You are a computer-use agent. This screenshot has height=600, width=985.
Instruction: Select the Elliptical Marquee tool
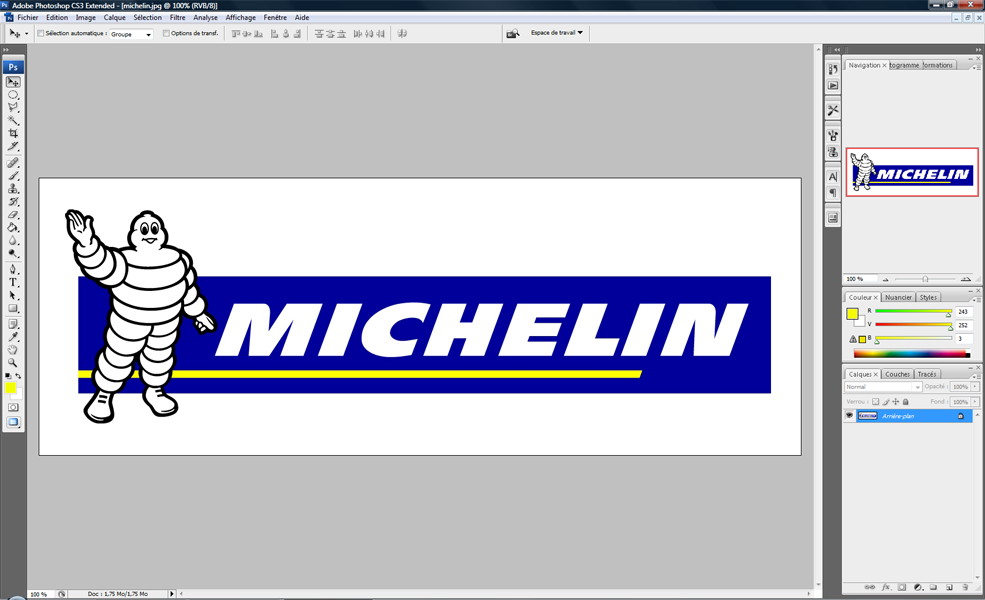13,95
